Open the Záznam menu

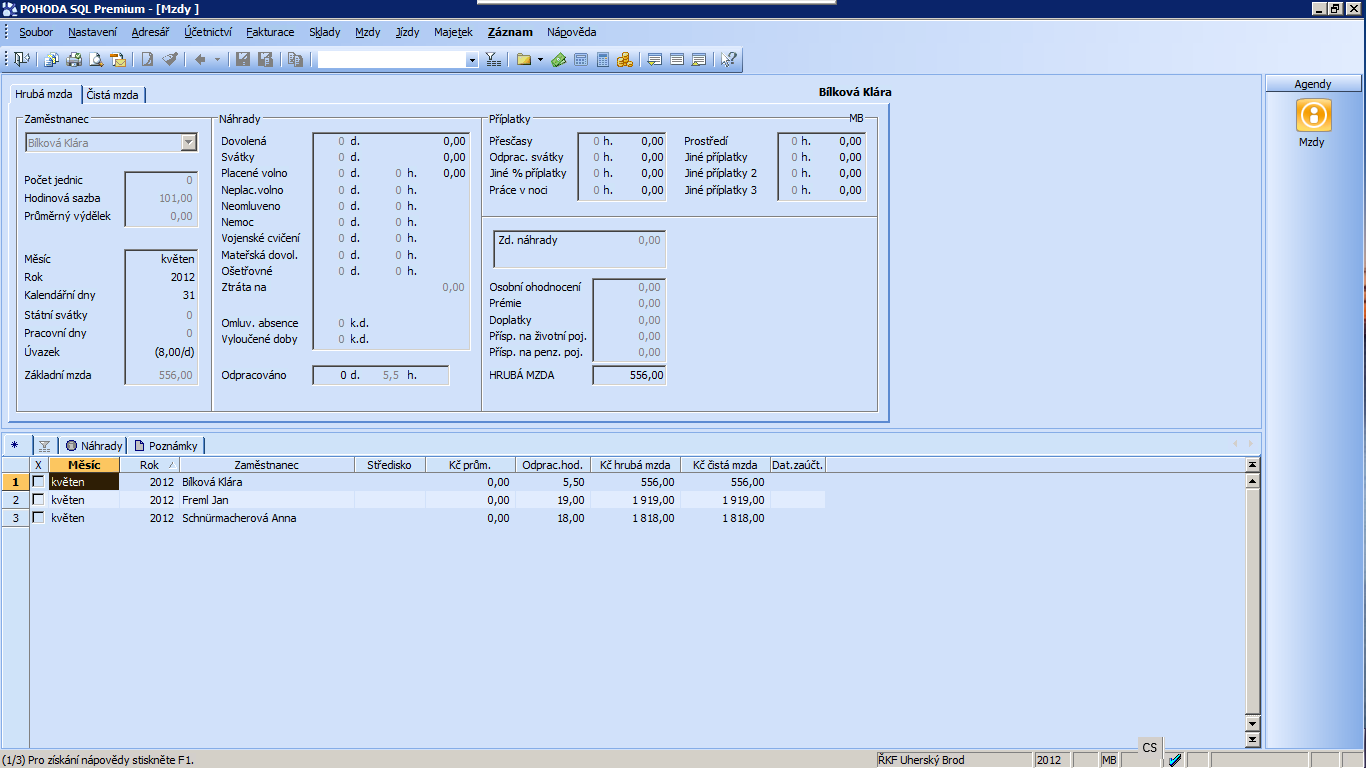coord(510,32)
